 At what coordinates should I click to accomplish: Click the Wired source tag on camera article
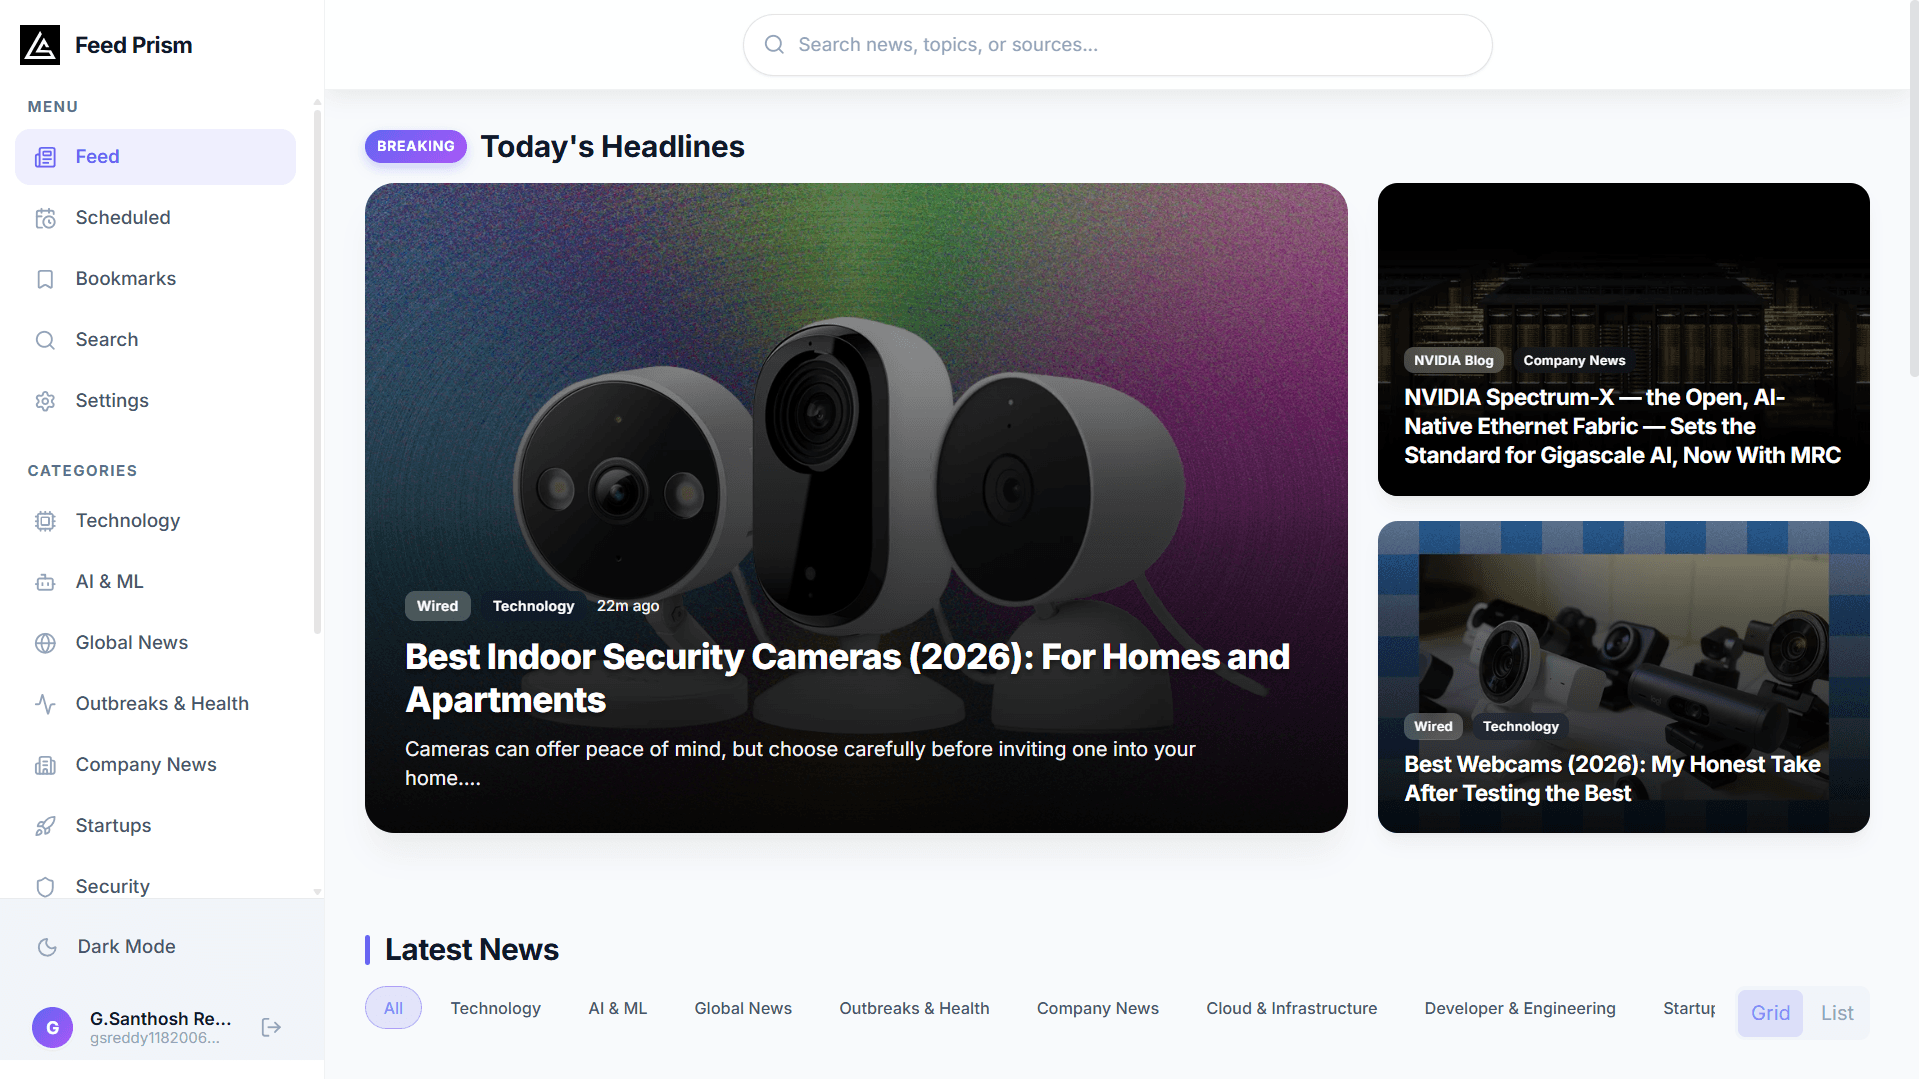click(437, 606)
